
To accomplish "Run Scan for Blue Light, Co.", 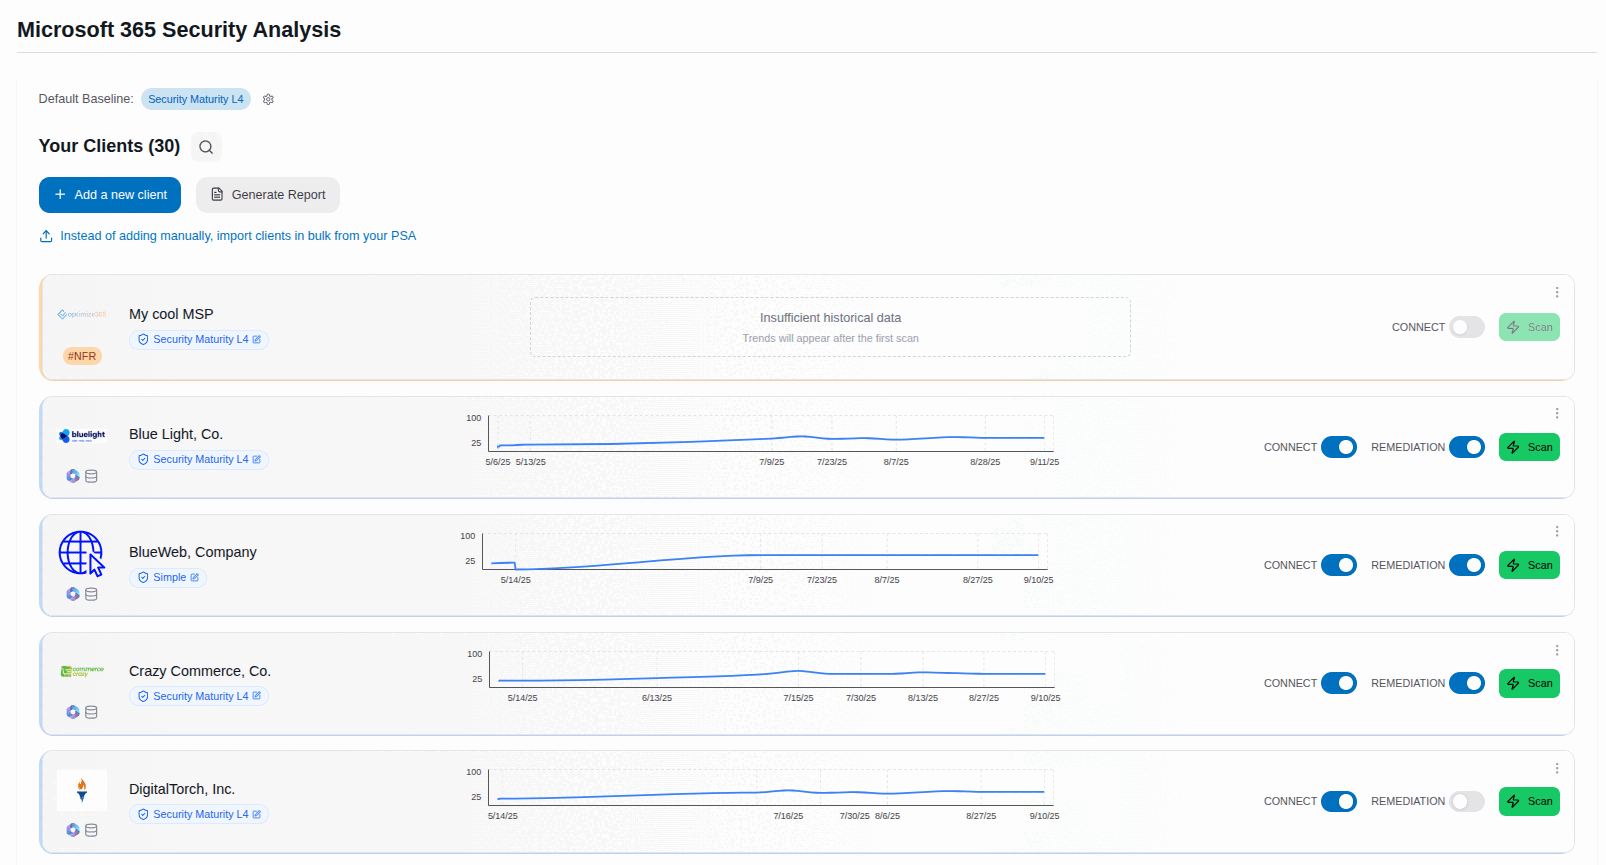I will [x=1529, y=447].
